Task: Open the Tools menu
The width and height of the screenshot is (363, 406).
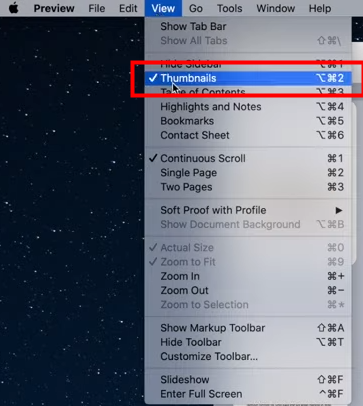Action: click(230, 8)
